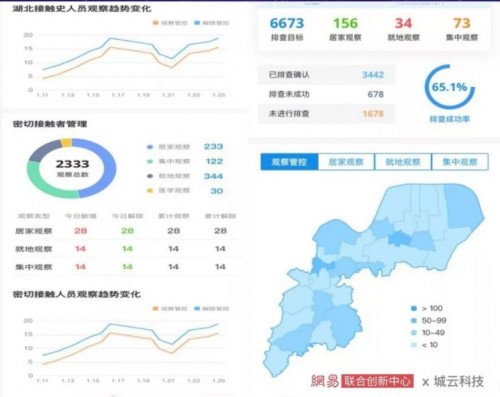Screen dimensions: 500x397
Task: Toggle orange 观察管控 legend in 密切接触人员 chart
Action: pos(170,309)
